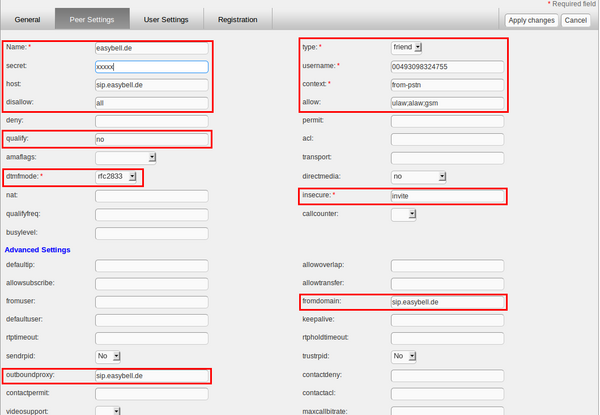Open the trustrpid dropdown
This screenshot has height=415, width=600.
[x=404, y=356]
